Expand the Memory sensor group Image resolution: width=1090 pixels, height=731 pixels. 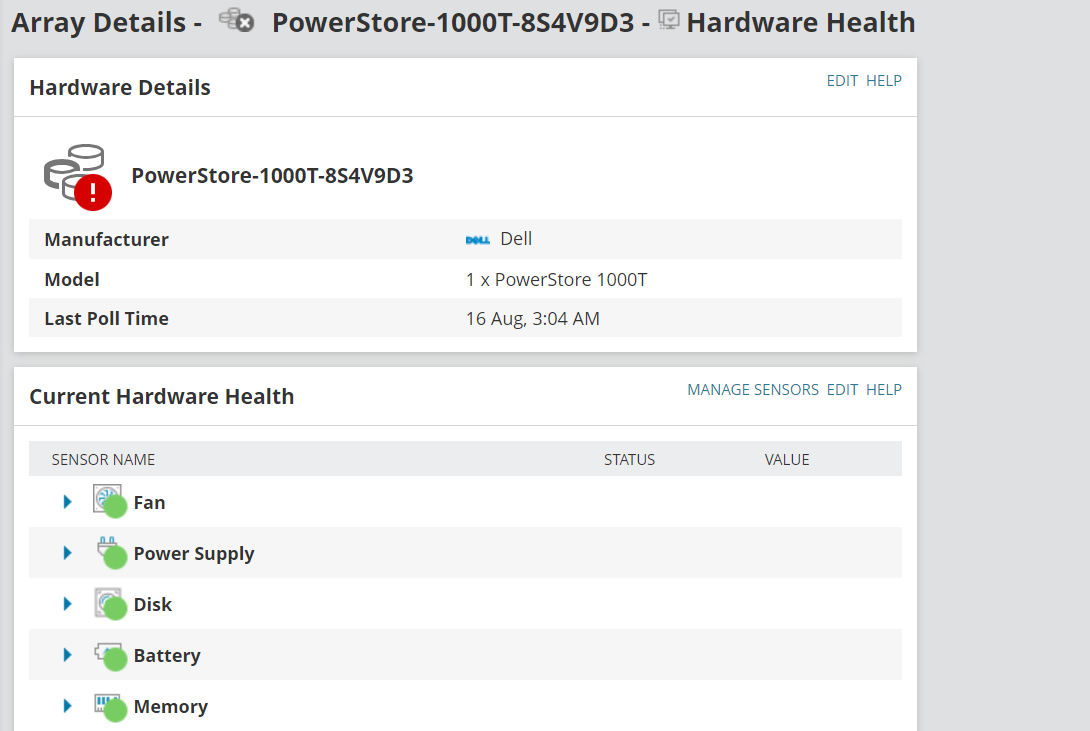pyautogui.click(x=67, y=706)
